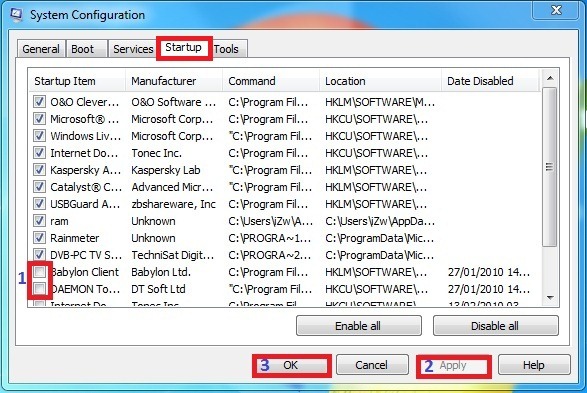Sort by the Startup Item column header
587x393 pixels.
pos(77,81)
